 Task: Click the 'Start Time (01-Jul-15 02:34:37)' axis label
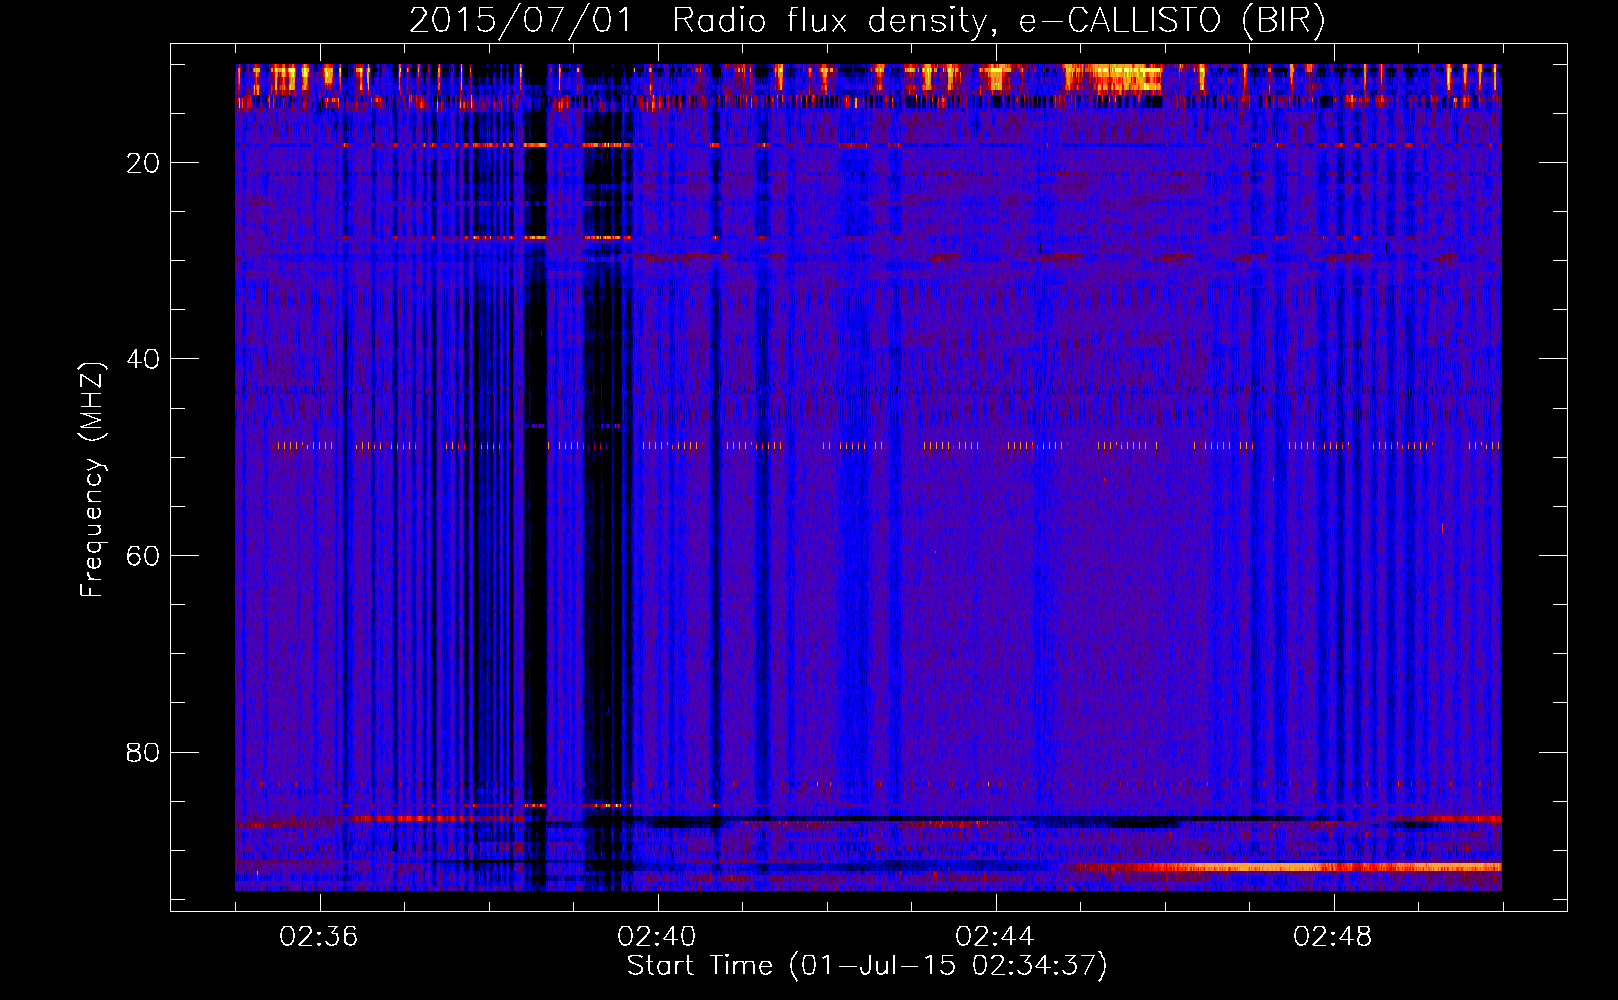click(x=867, y=966)
